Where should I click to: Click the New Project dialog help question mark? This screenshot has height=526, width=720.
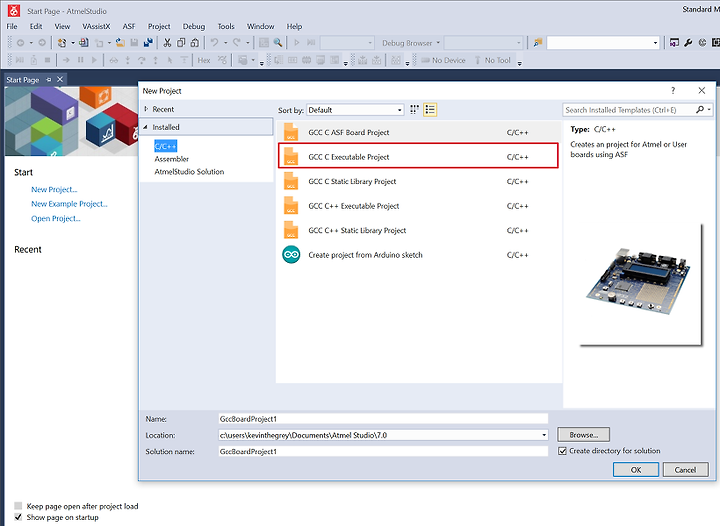(673, 90)
